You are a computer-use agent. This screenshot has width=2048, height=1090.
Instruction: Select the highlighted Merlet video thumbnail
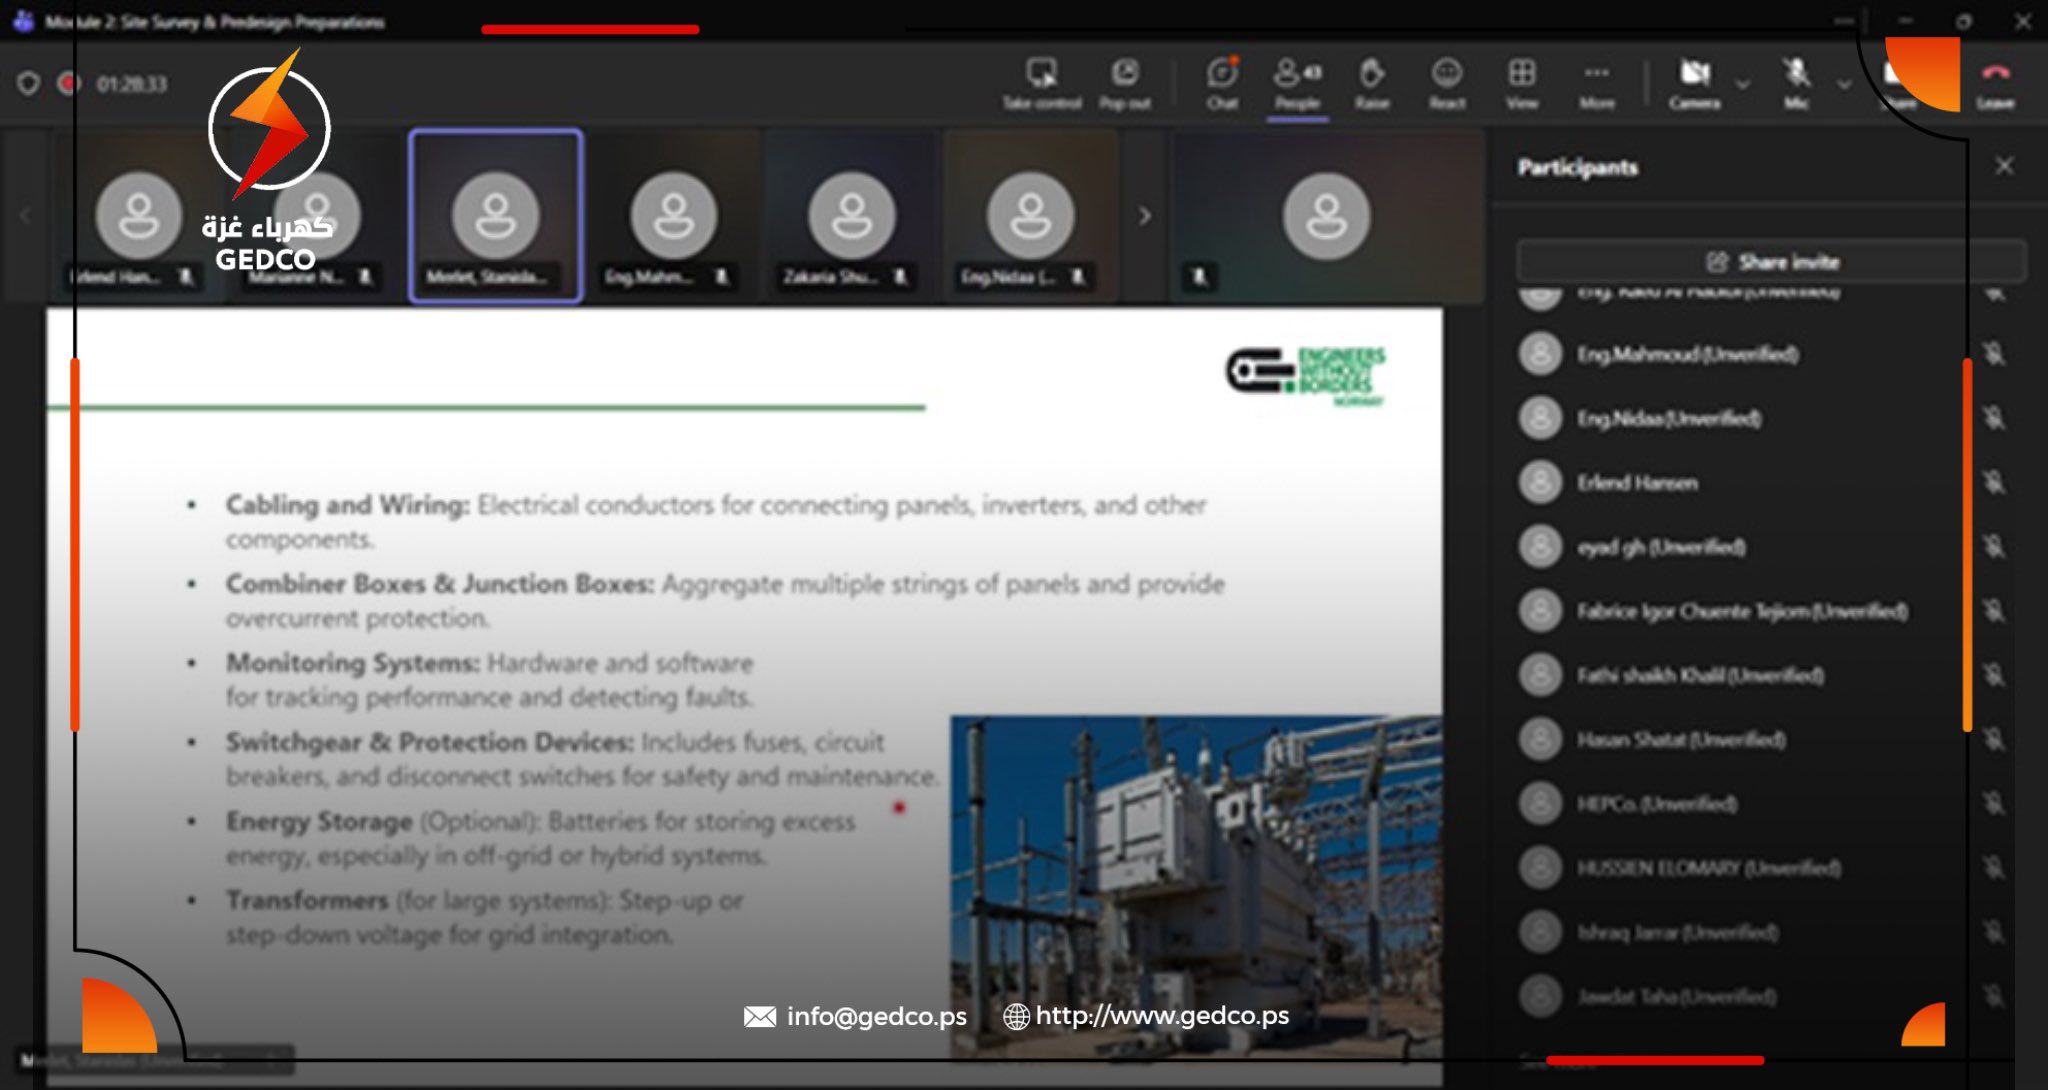[x=495, y=216]
